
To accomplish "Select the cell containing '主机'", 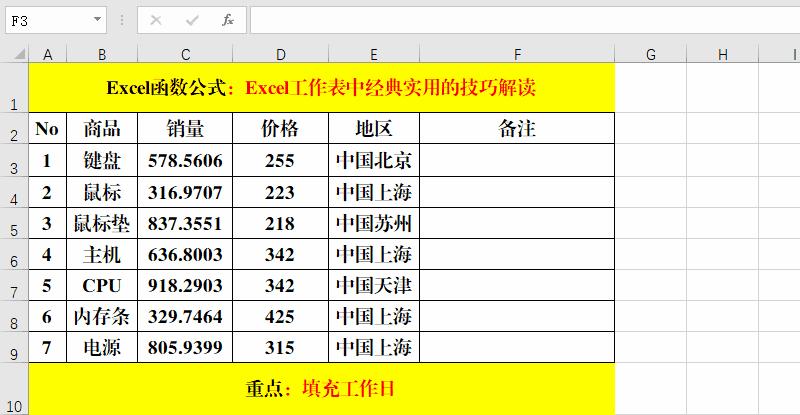I will click(x=102, y=254).
